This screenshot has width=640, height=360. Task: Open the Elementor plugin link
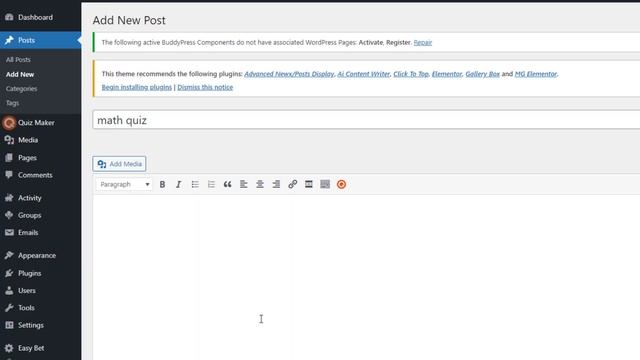(447, 74)
